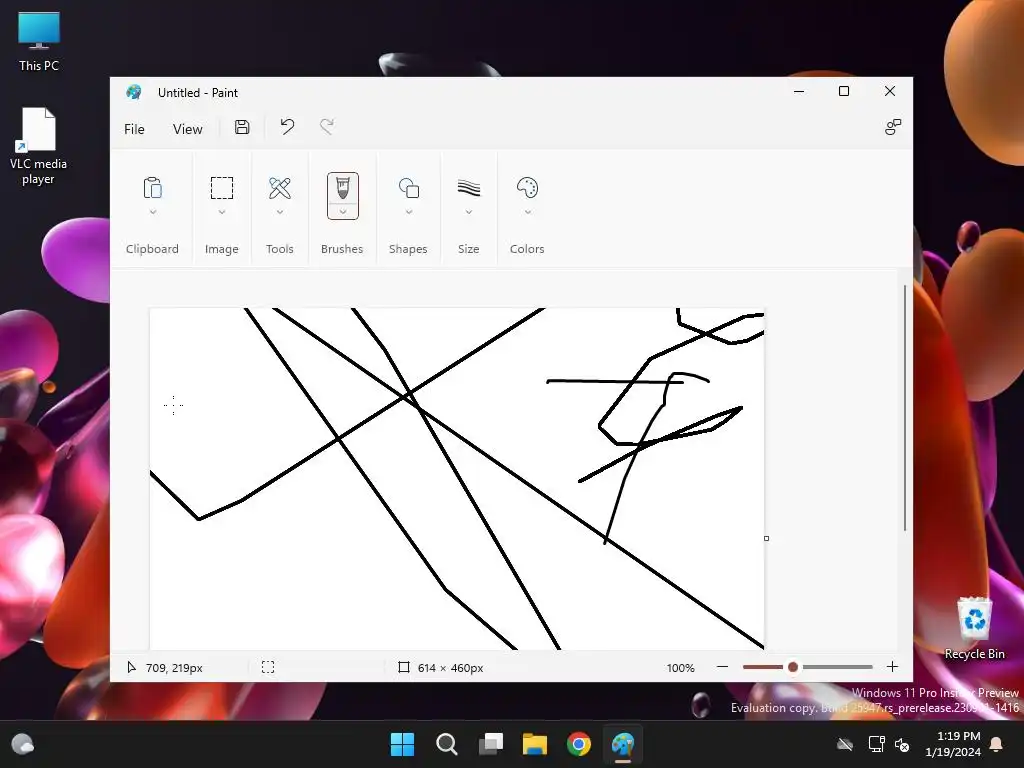Screen dimensions: 1024x768
Task: Open the This PC desktop icon
Action: tap(39, 41)
